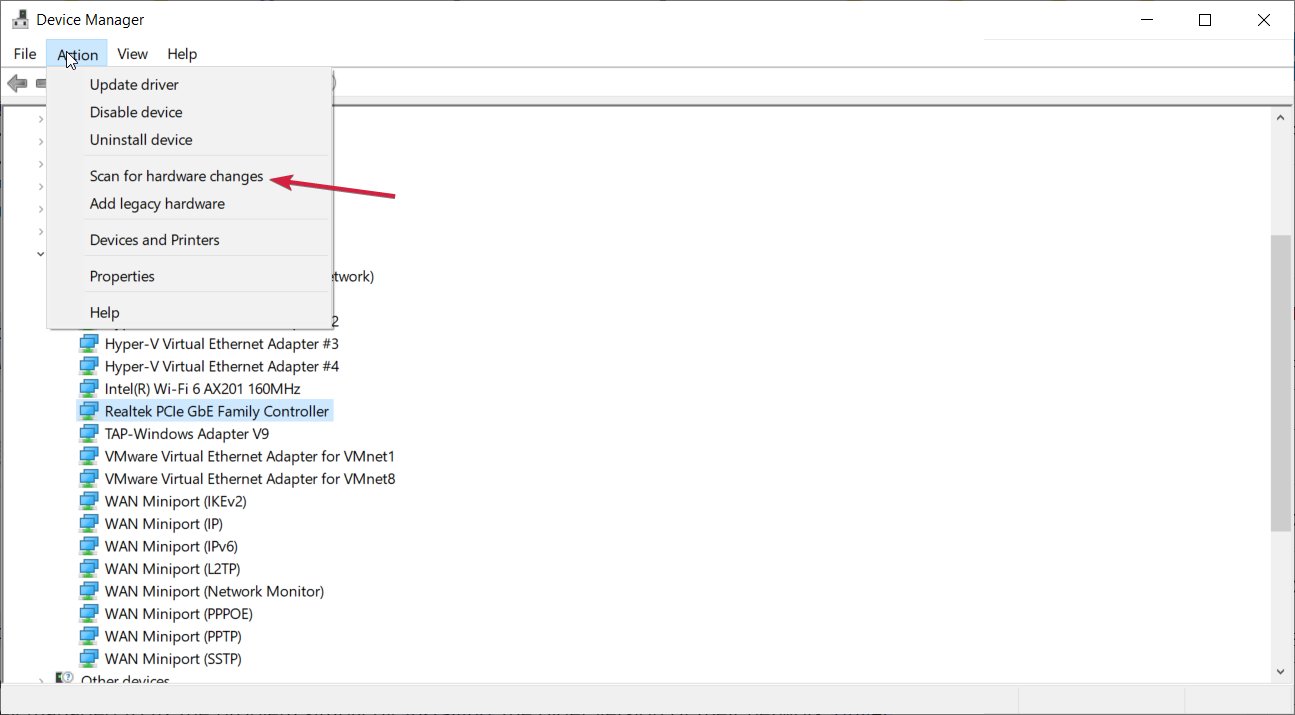
Task: Click icon beside WAN Miniport (IPv6)
Action: 89,546
